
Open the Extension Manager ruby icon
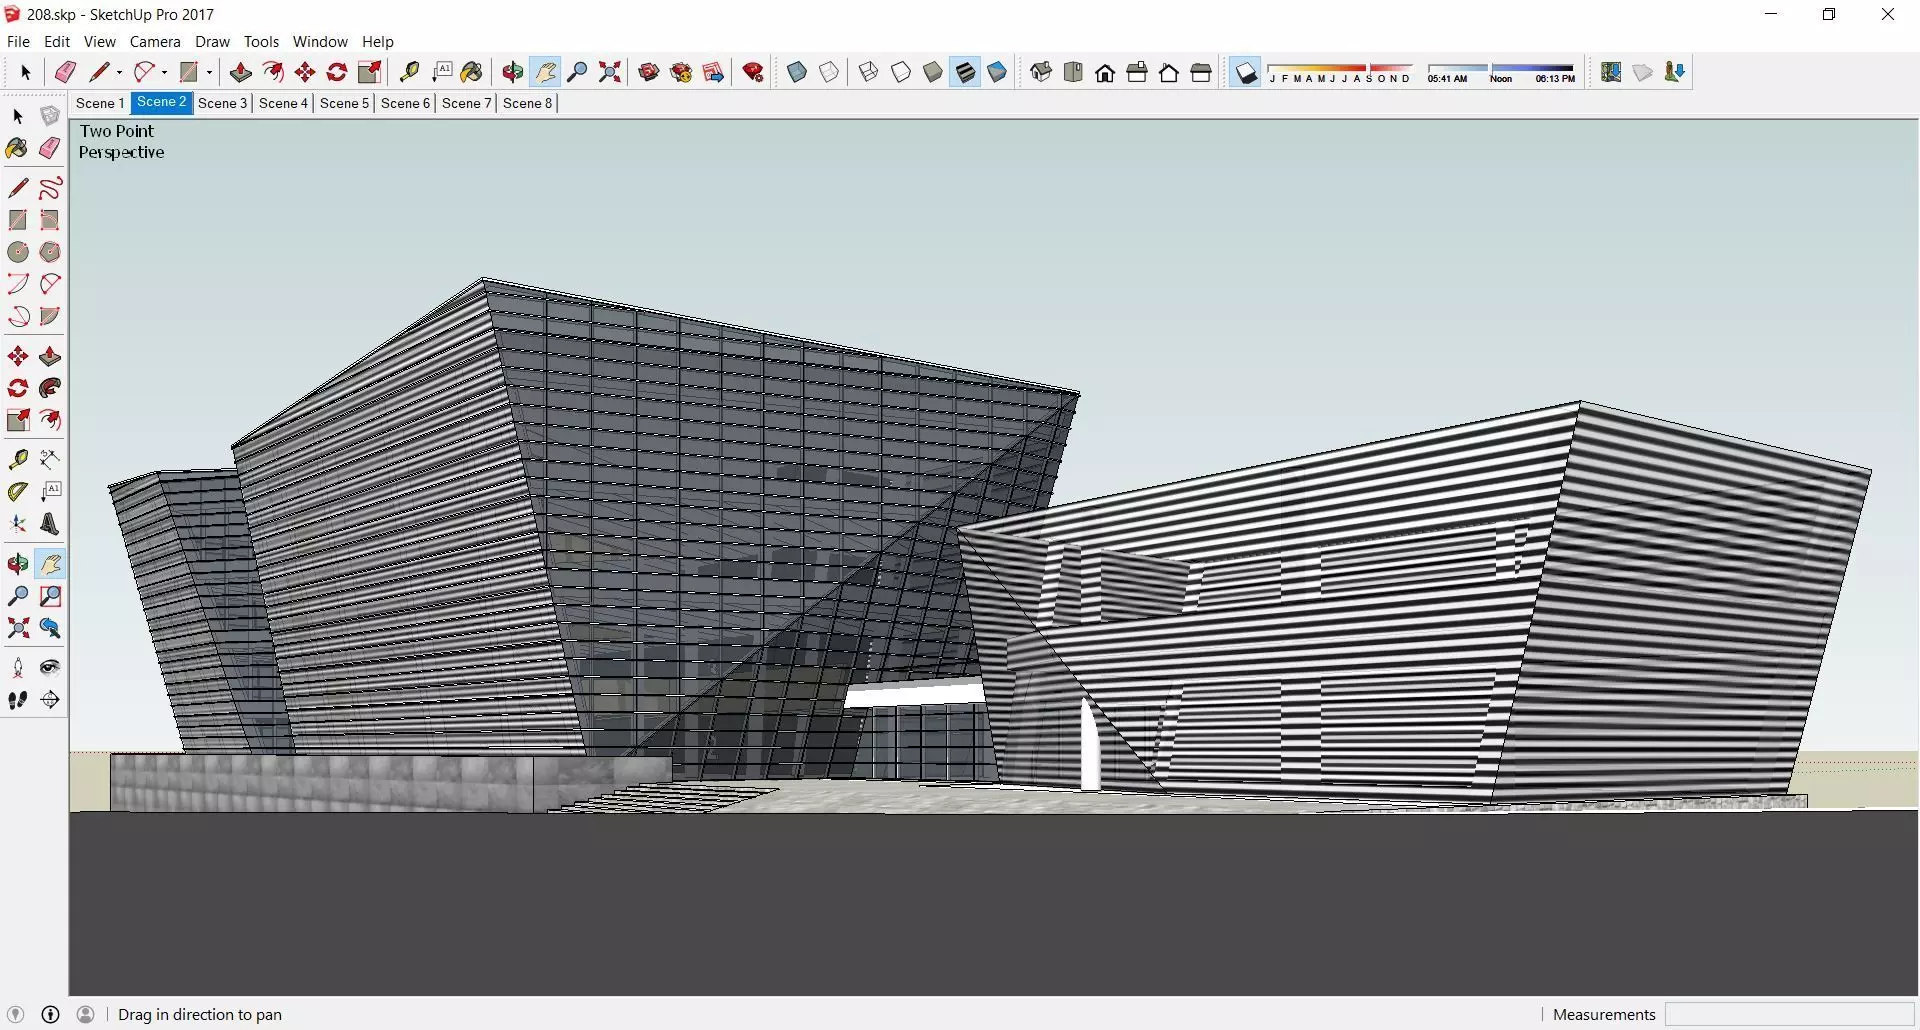[754, 72]
